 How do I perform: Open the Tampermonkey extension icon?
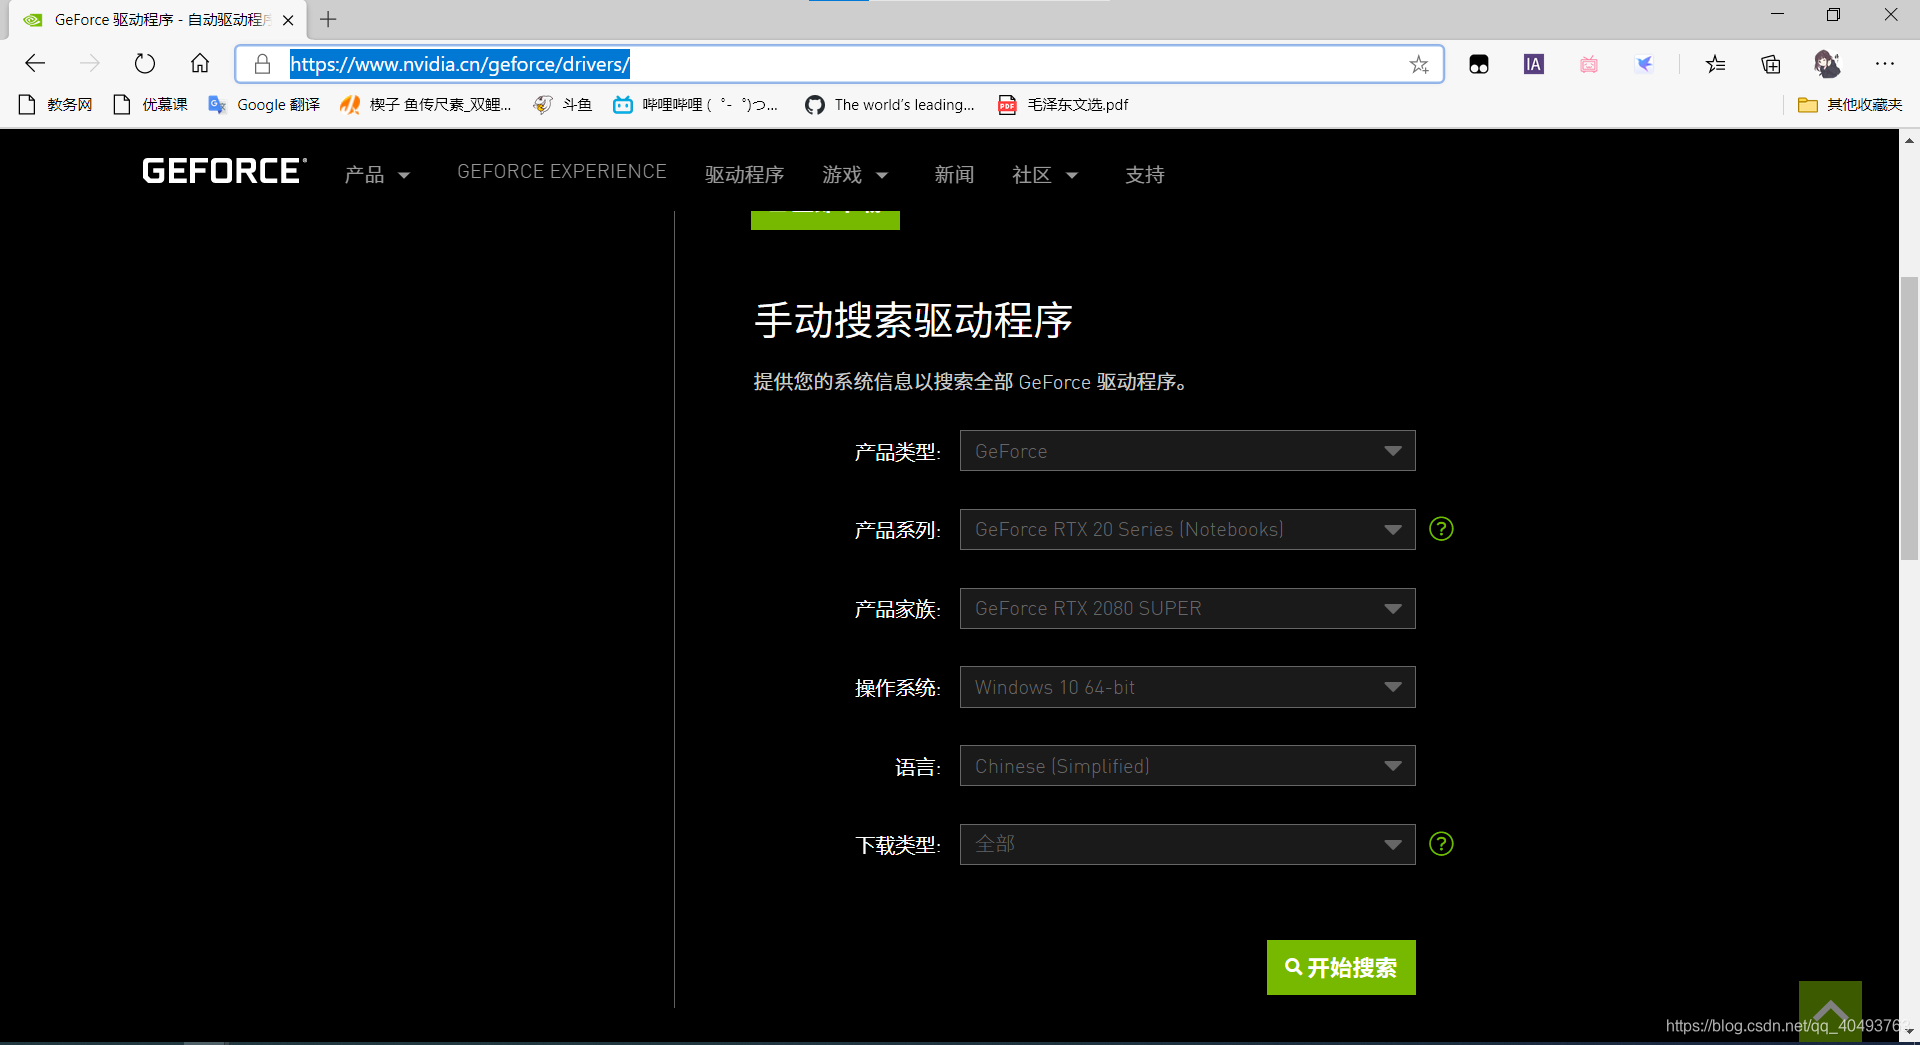[1479, 65]
